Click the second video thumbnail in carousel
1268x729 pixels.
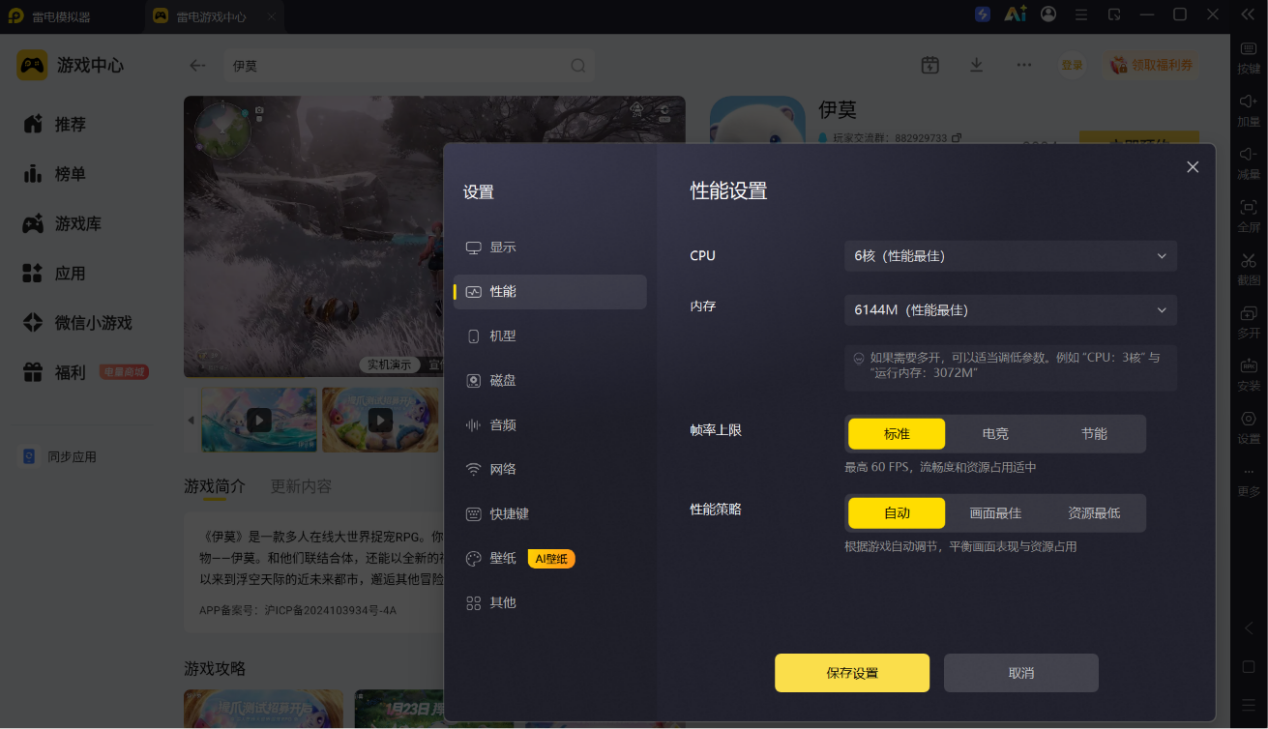[380, 420]
